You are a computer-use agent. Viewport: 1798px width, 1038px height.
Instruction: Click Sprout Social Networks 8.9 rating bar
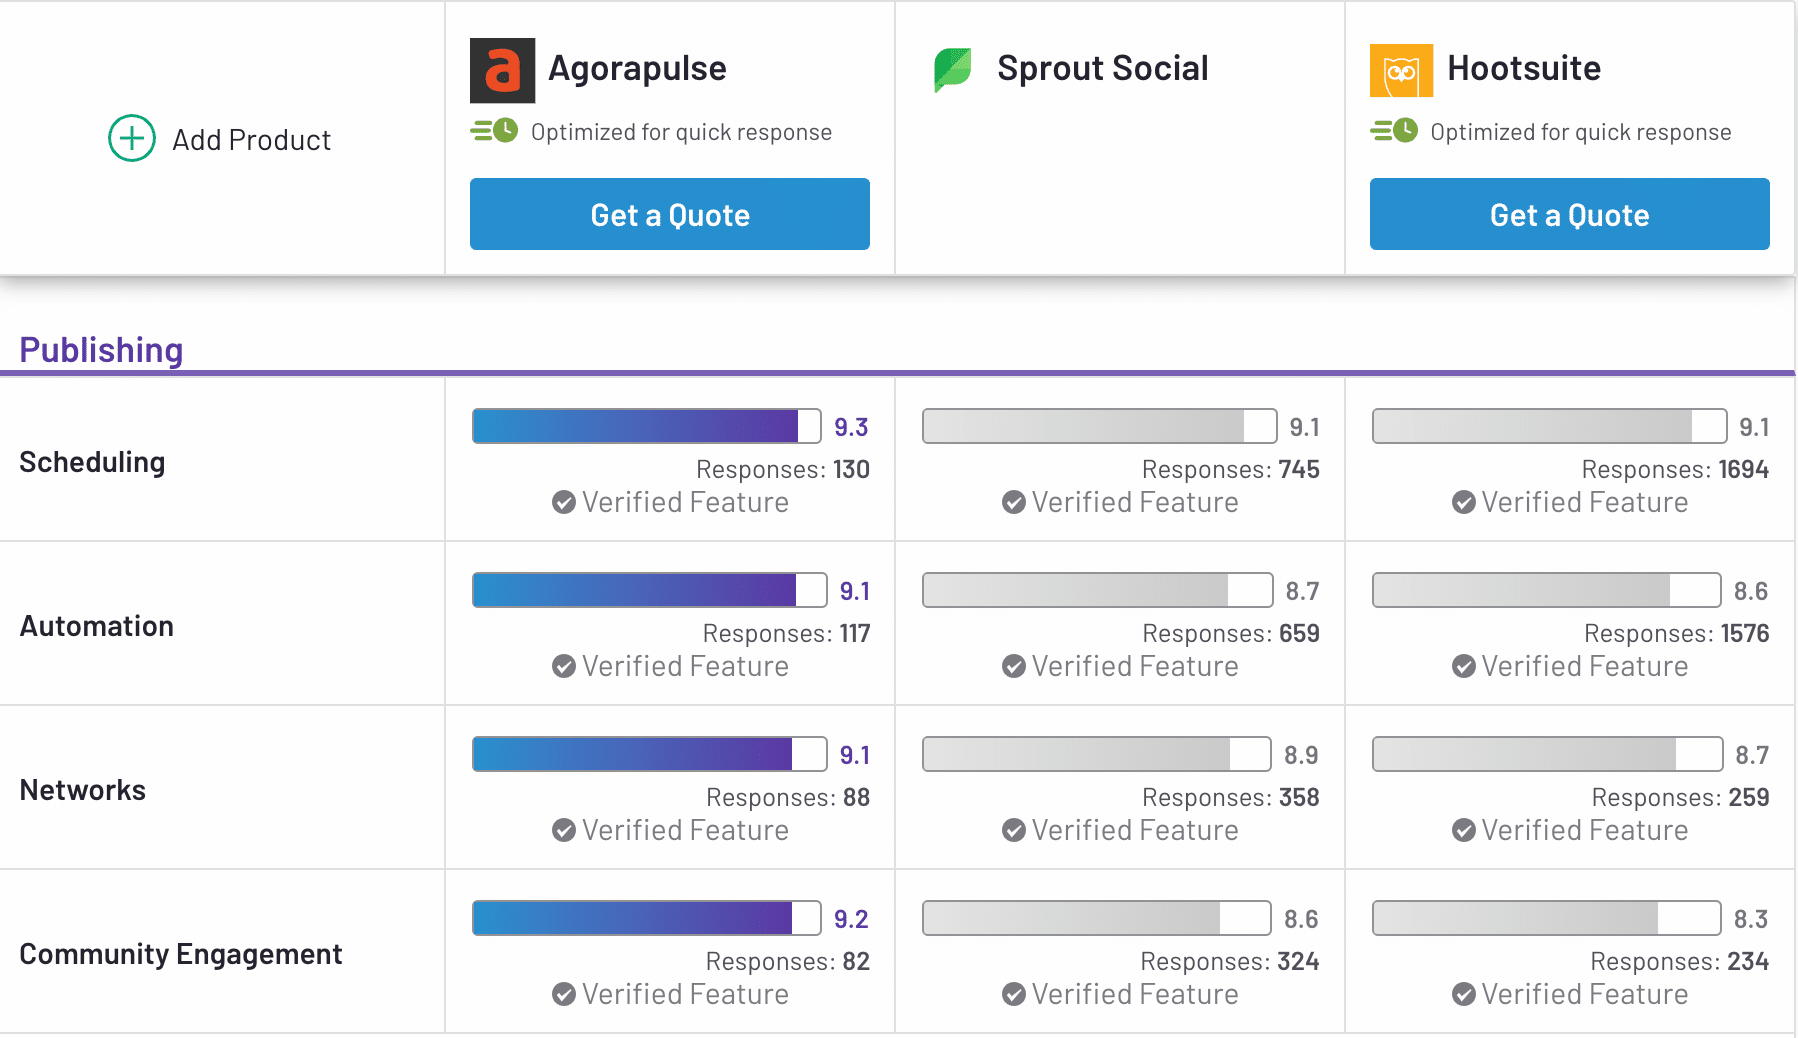(1096, 754)
